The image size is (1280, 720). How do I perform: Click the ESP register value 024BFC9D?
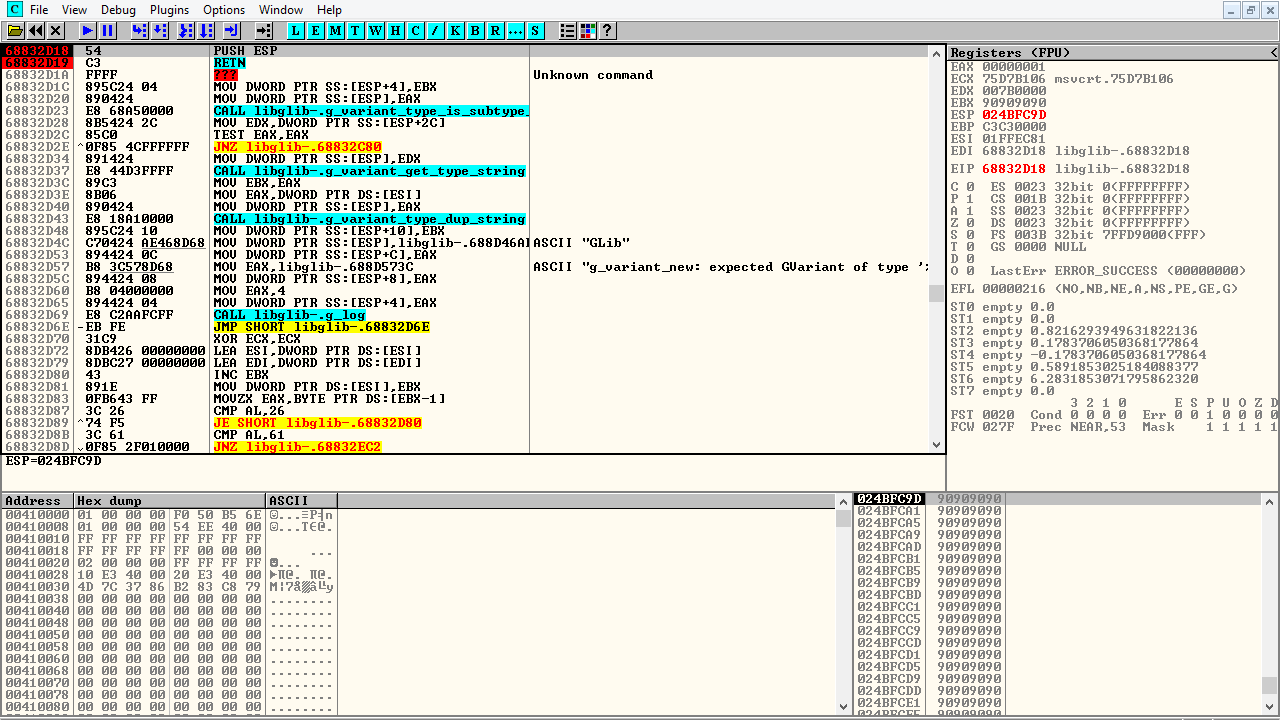(1014, 115)
